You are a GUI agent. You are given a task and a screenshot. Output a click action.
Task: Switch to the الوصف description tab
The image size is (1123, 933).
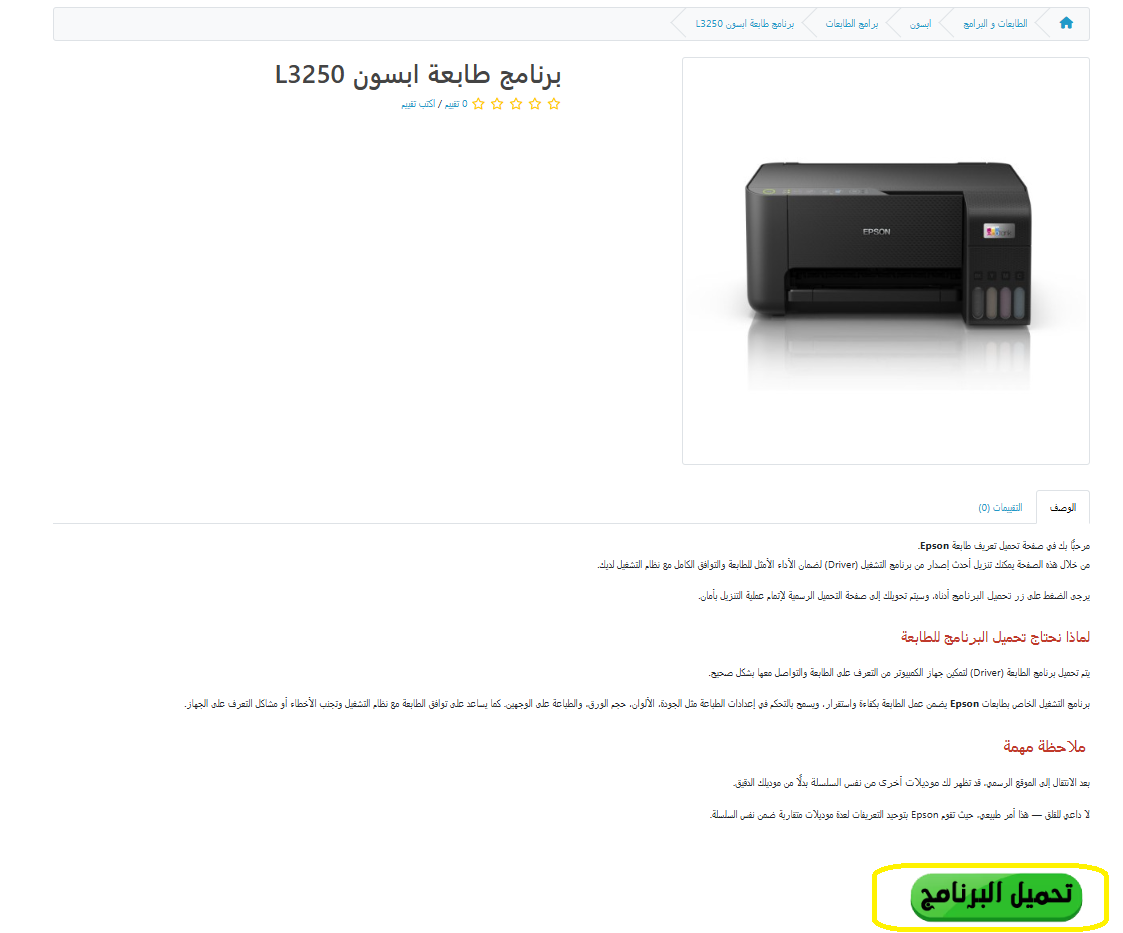(x=1063, y=507)
